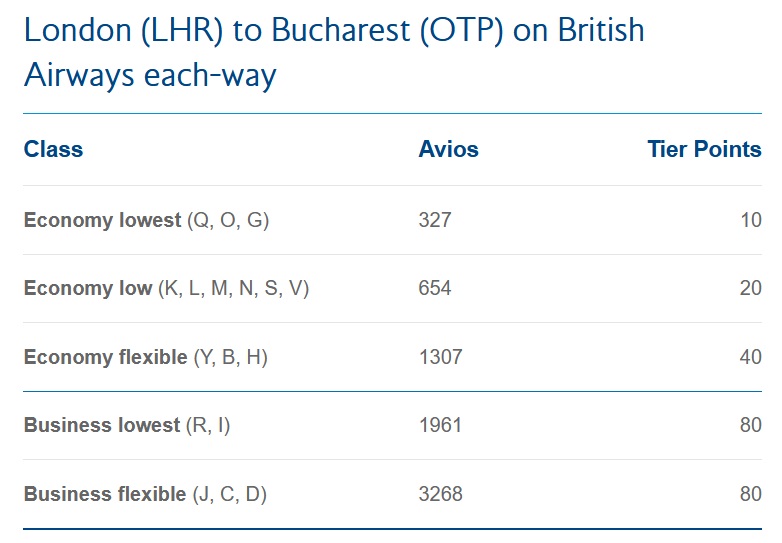Click the London to Bucharest page heading

coord(334,52)
